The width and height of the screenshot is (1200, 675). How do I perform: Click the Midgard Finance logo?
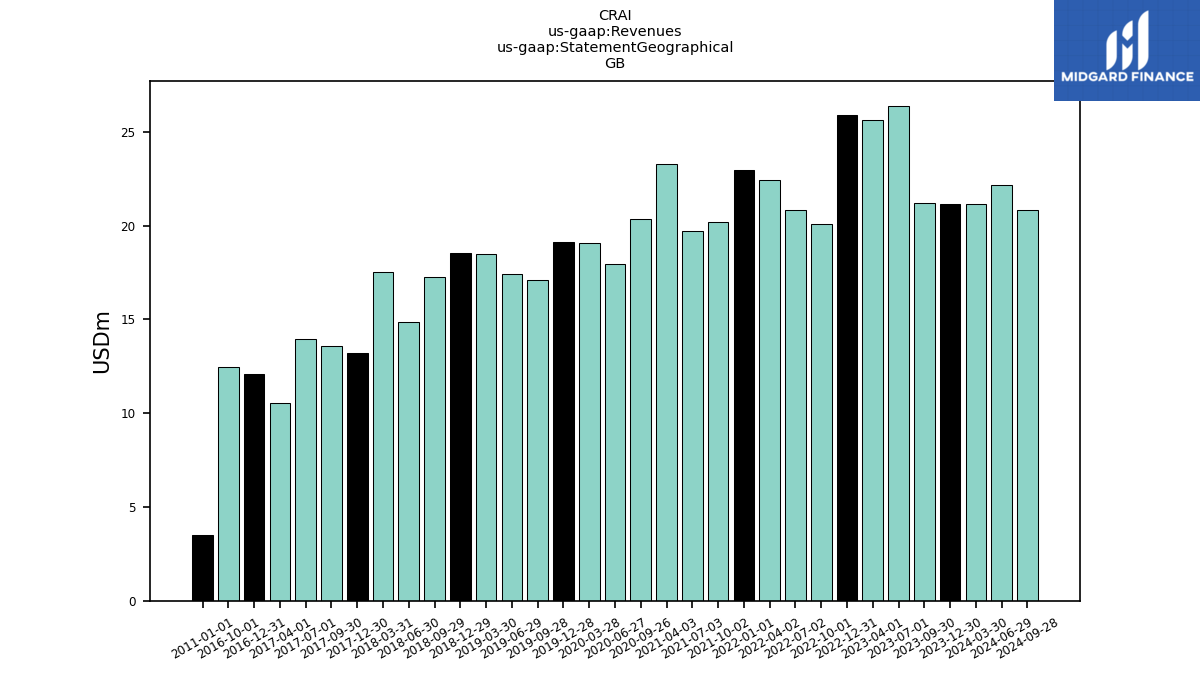coord(1127,50)
